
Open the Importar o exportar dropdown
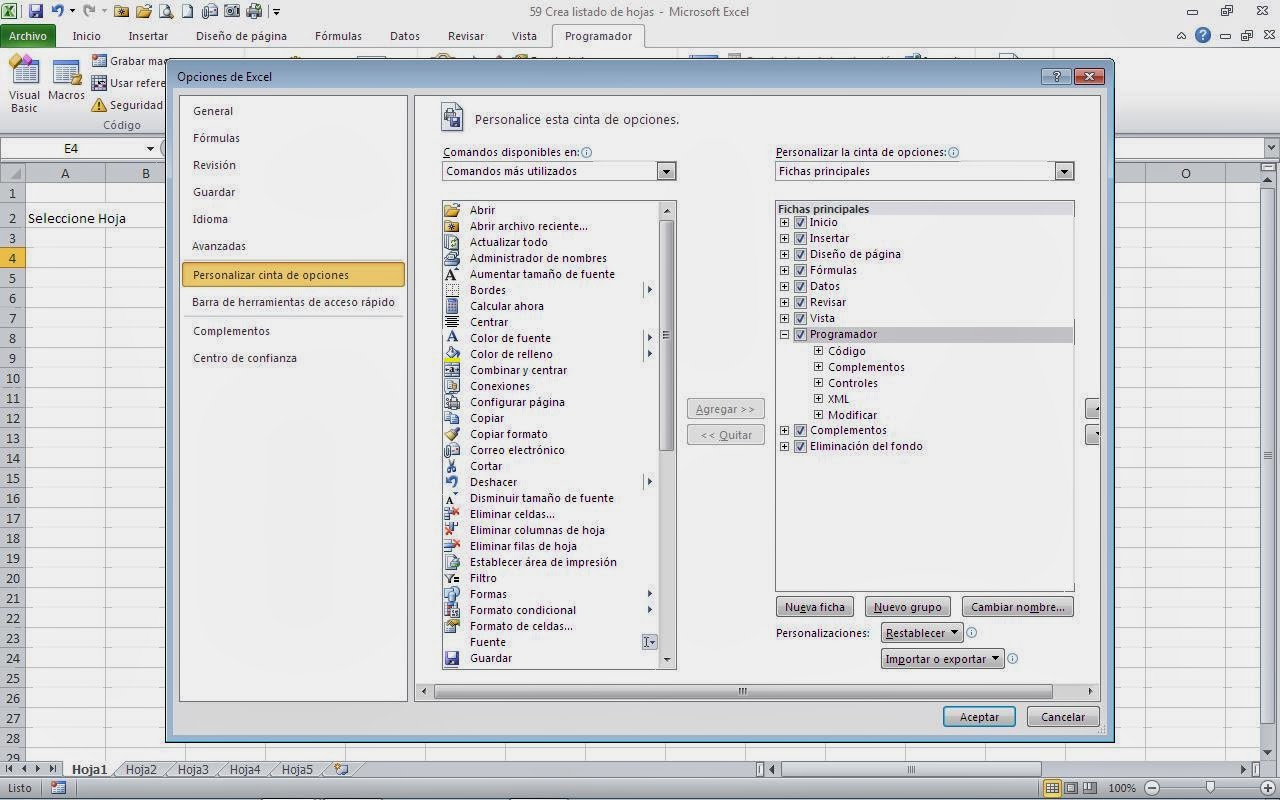(x=942, y=659)
